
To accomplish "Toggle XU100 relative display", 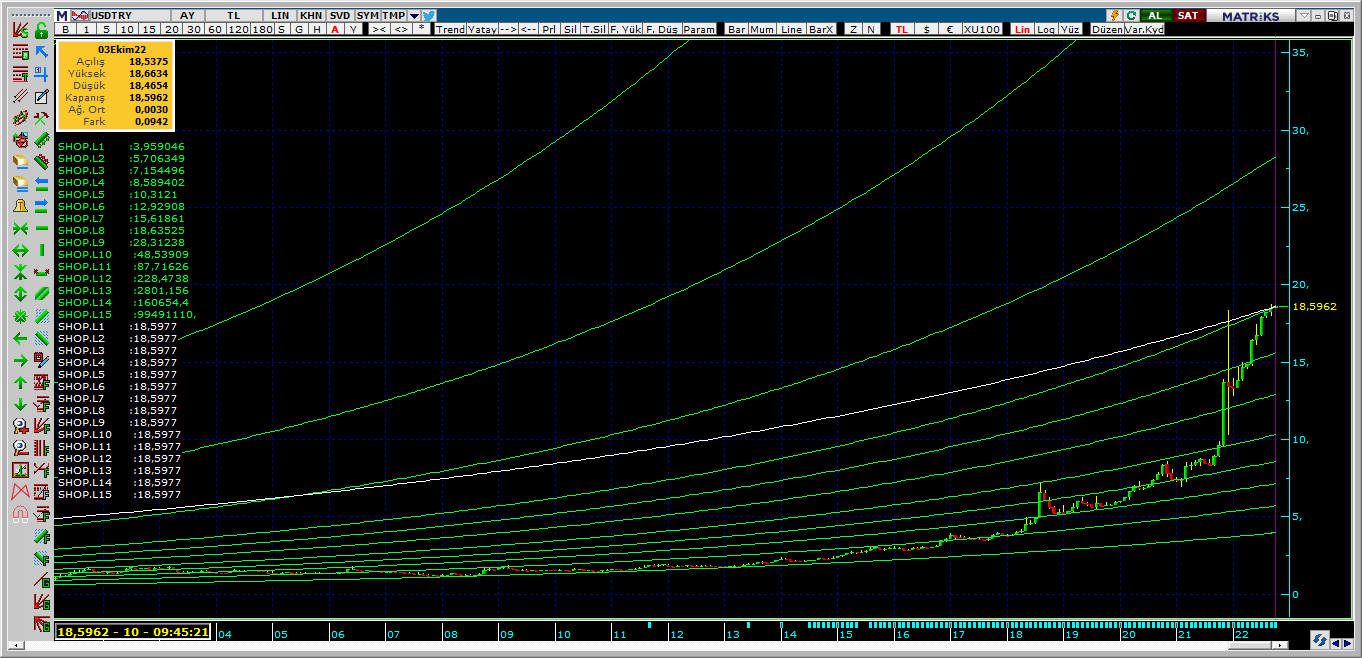I will click(x=981, y=30).
